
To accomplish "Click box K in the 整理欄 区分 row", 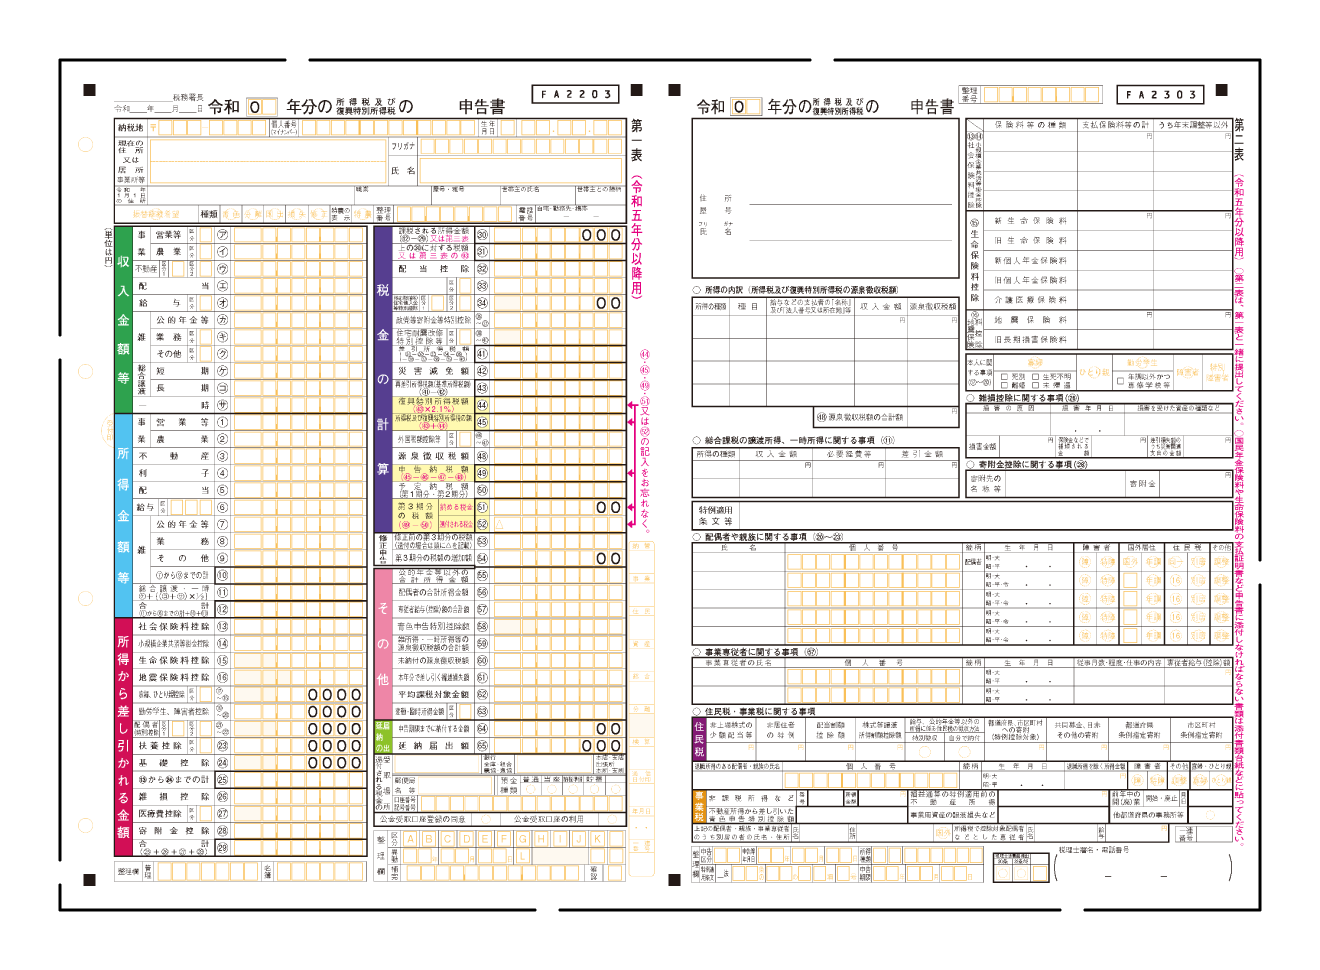I will point(597,840).
